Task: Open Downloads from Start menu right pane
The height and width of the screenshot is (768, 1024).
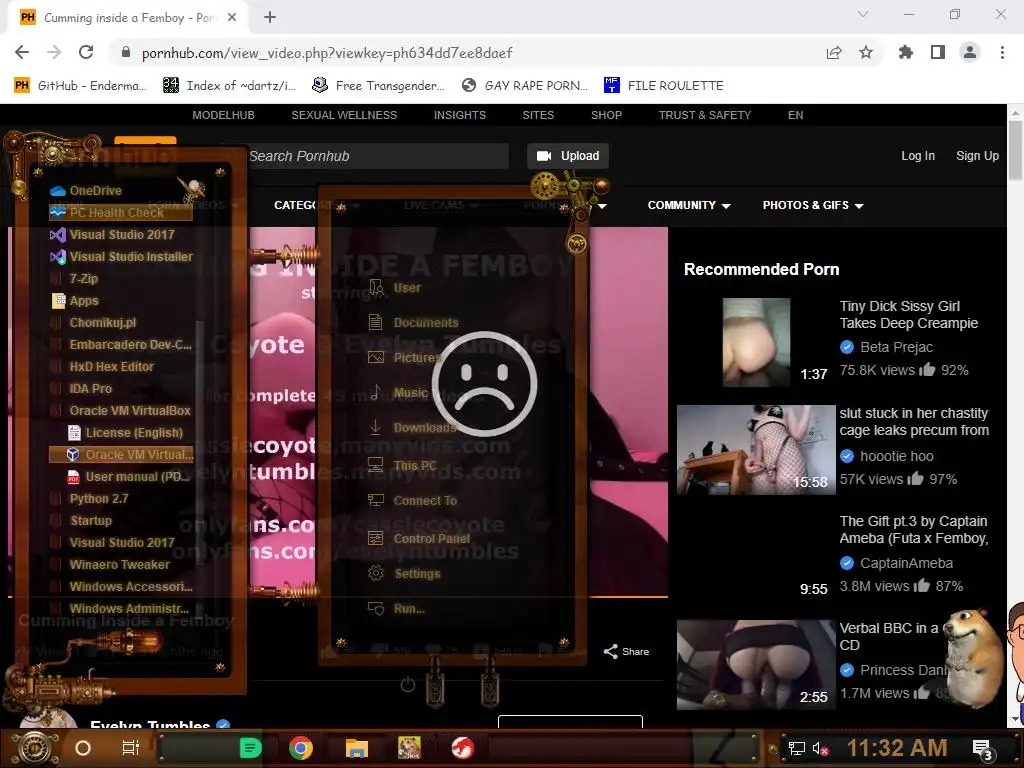Action: pos(412,428)
